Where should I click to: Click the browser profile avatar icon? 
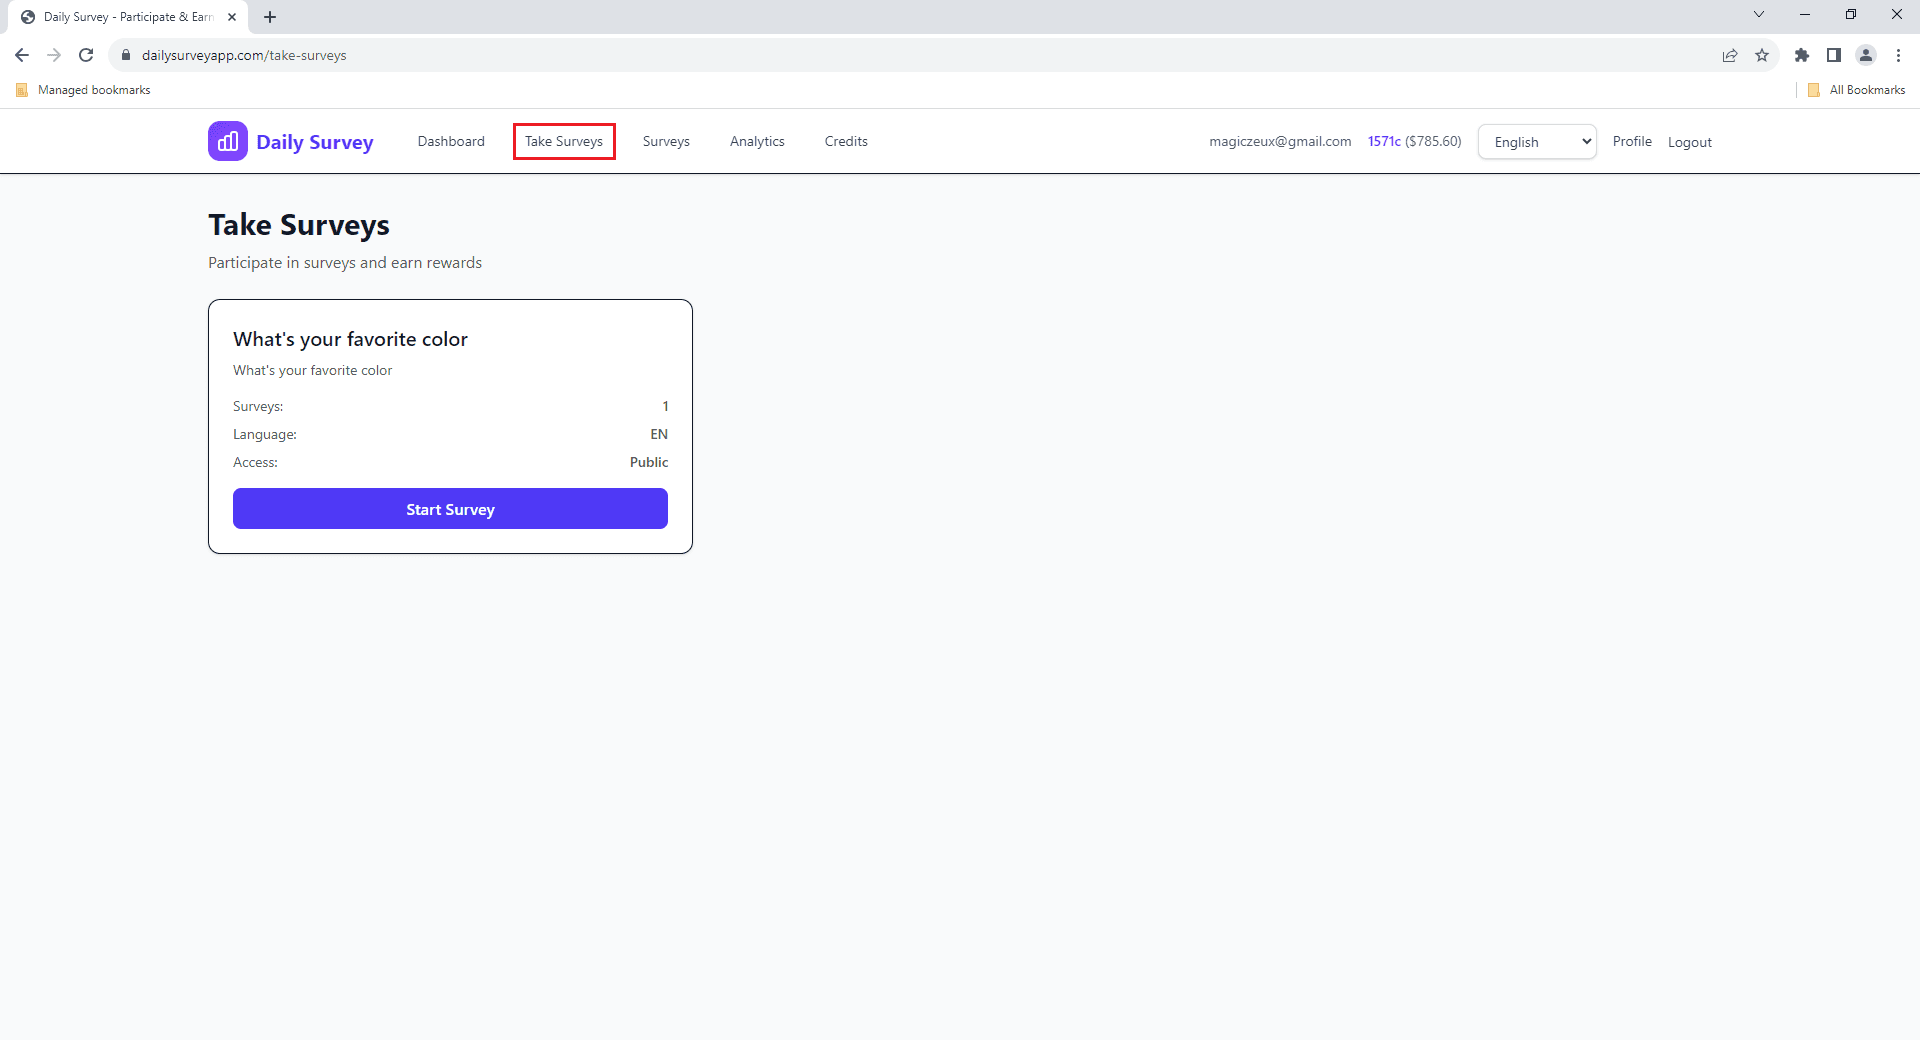tap(1867, 56)
